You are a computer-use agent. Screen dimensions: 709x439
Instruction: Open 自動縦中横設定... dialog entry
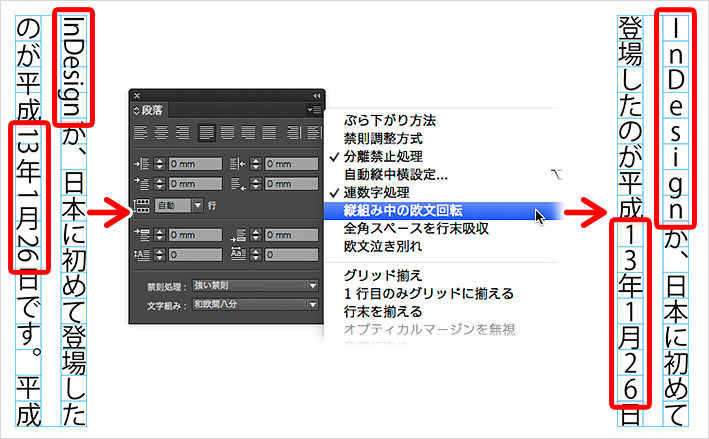point(396,175)
